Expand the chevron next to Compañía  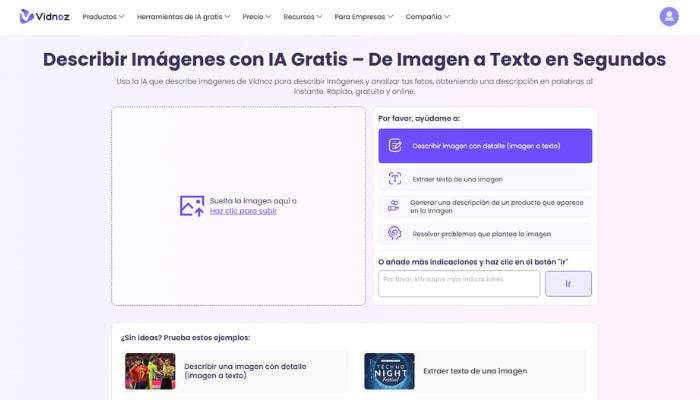tap(446, 17)
